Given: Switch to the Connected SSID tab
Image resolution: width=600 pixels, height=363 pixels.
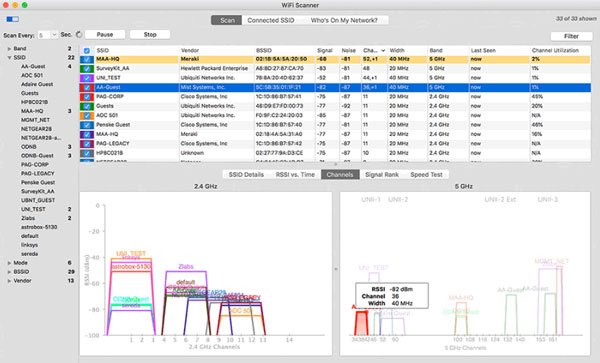Looking at the screenshot, I should 271,20.
